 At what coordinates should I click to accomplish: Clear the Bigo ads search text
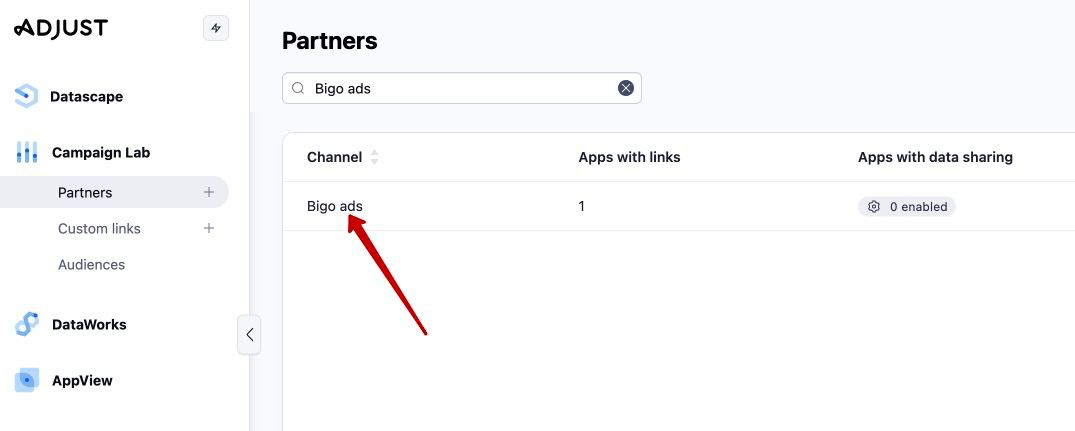tap(626, 88)
